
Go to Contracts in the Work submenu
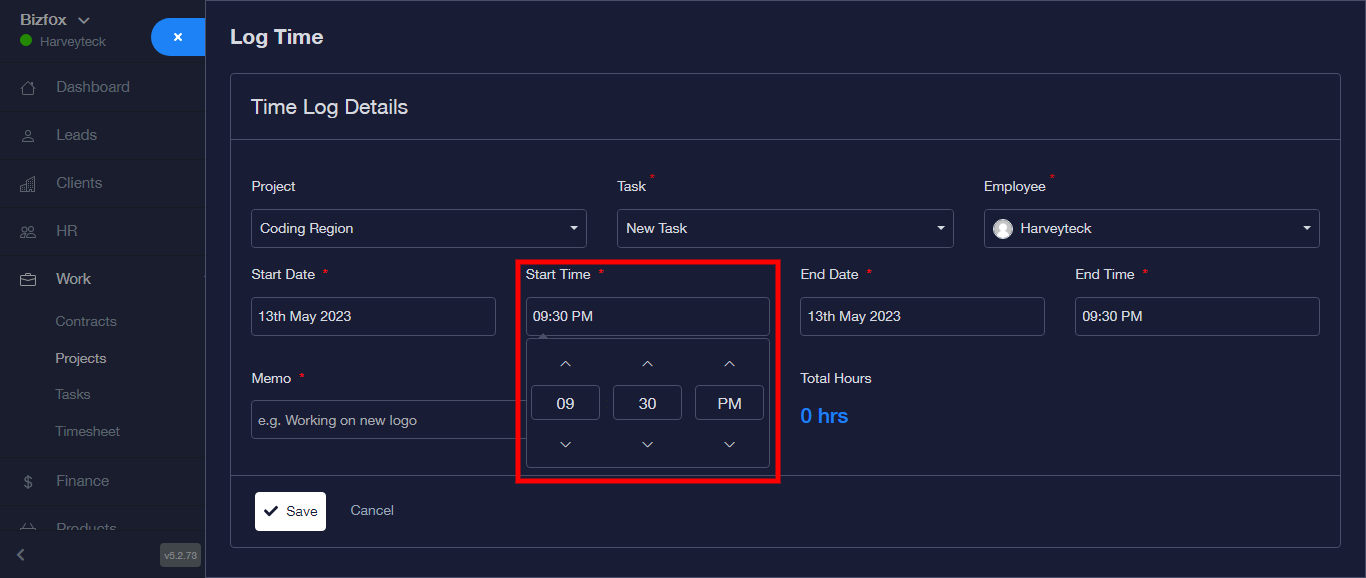click(x=86, y=322)
